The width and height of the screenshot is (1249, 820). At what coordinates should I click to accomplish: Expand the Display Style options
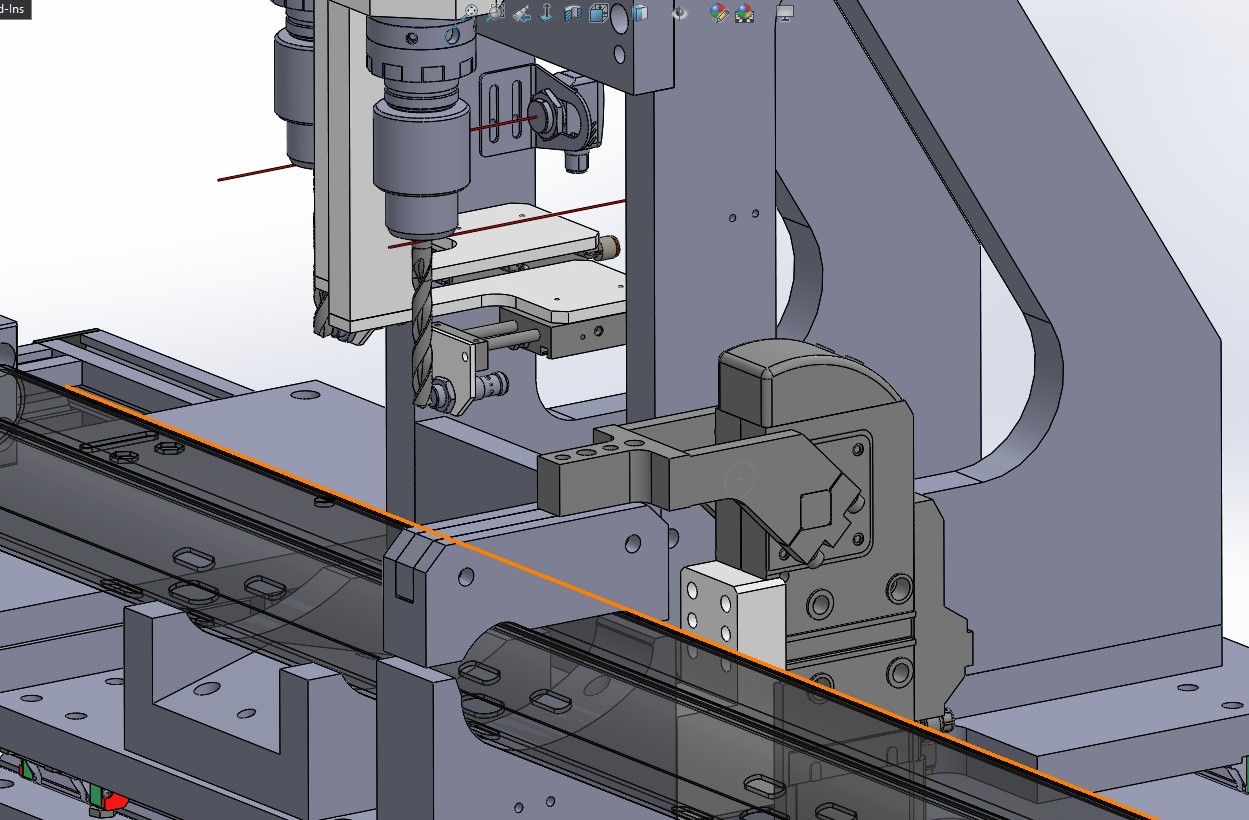click(639, 12)
